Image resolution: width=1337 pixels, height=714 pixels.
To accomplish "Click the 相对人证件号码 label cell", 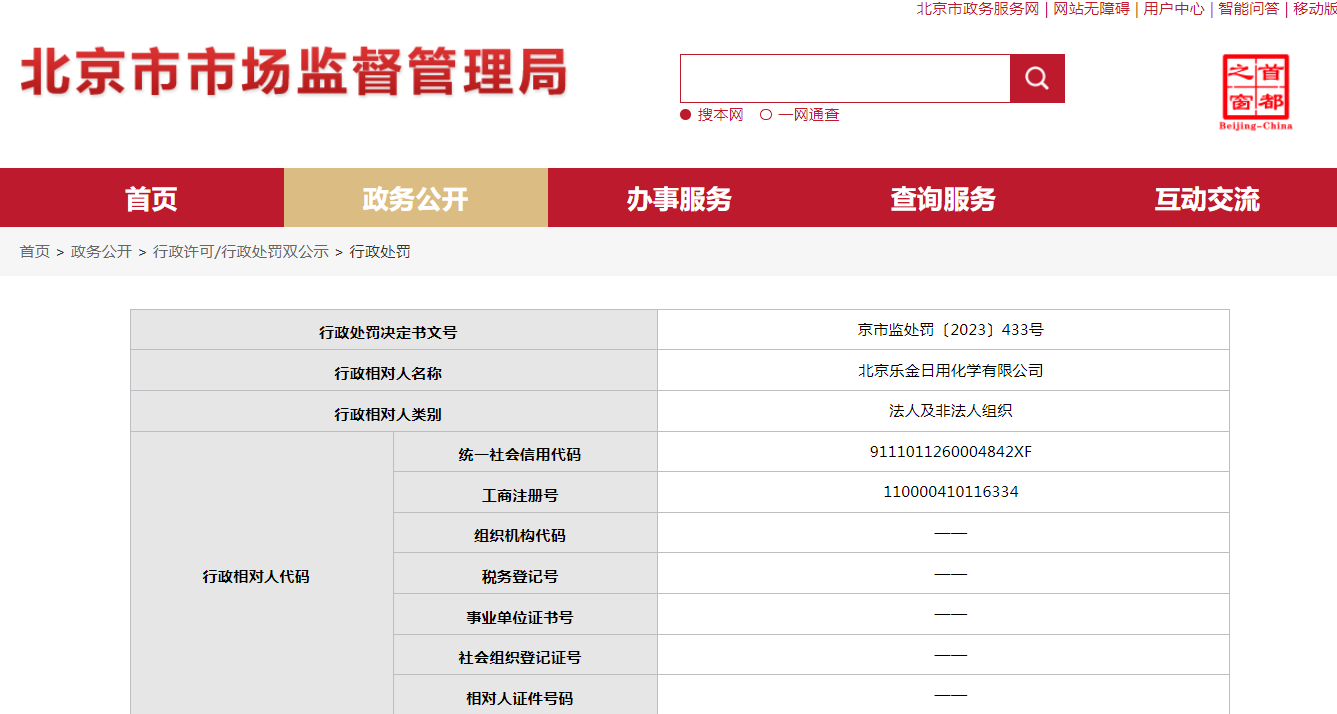I will tap(525, 696).
